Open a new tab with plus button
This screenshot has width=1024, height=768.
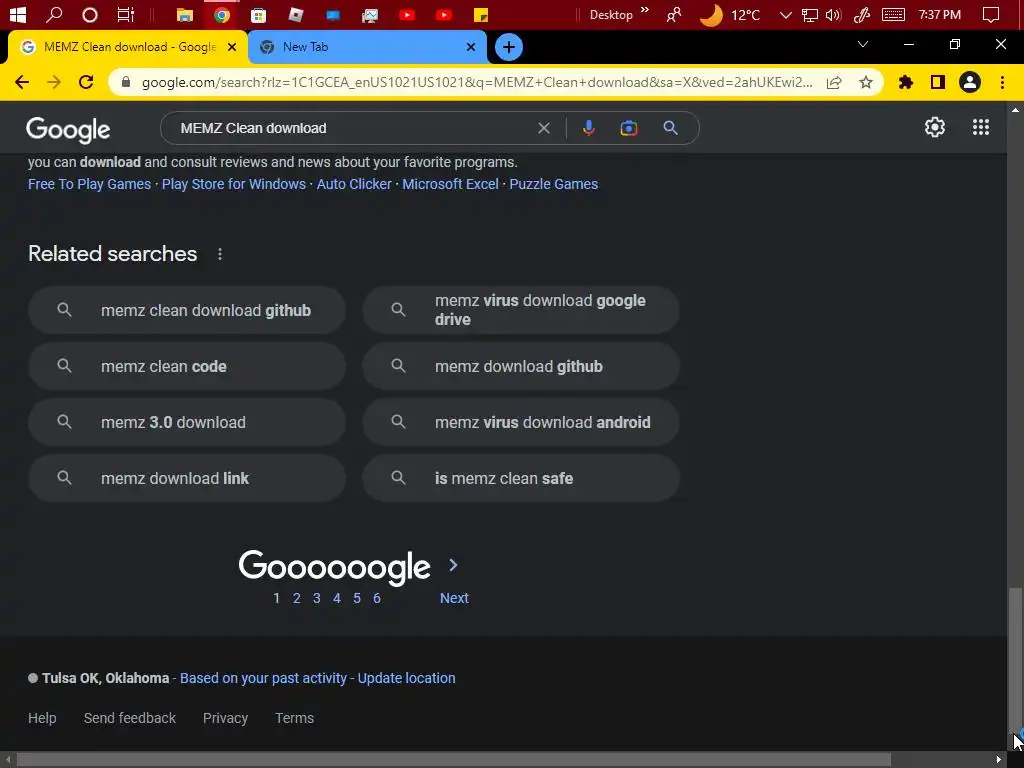point(509,47)
